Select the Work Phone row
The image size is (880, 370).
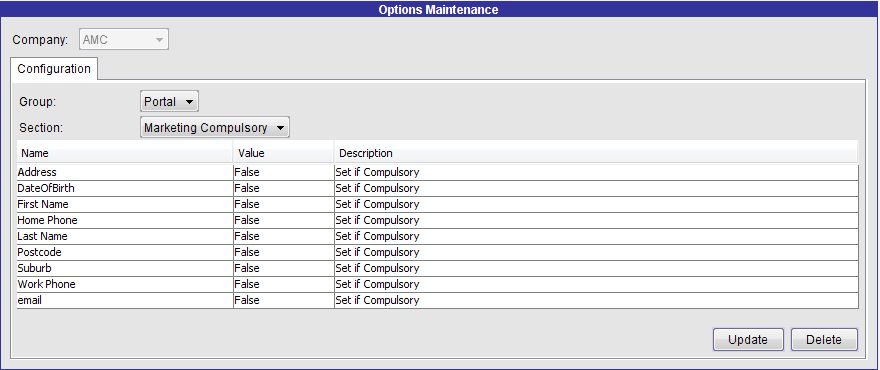[x=437, y=284]
